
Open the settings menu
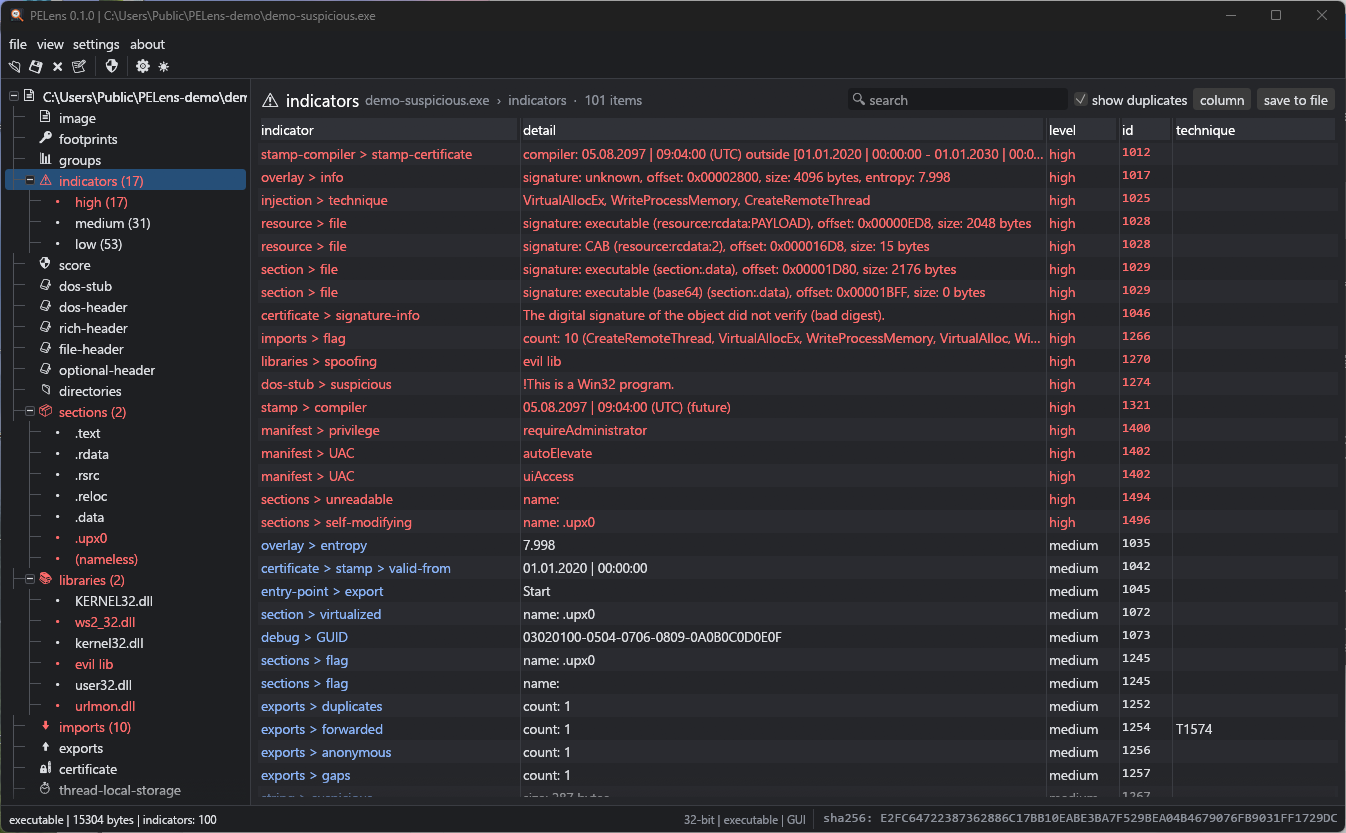(x=96, y=44)
